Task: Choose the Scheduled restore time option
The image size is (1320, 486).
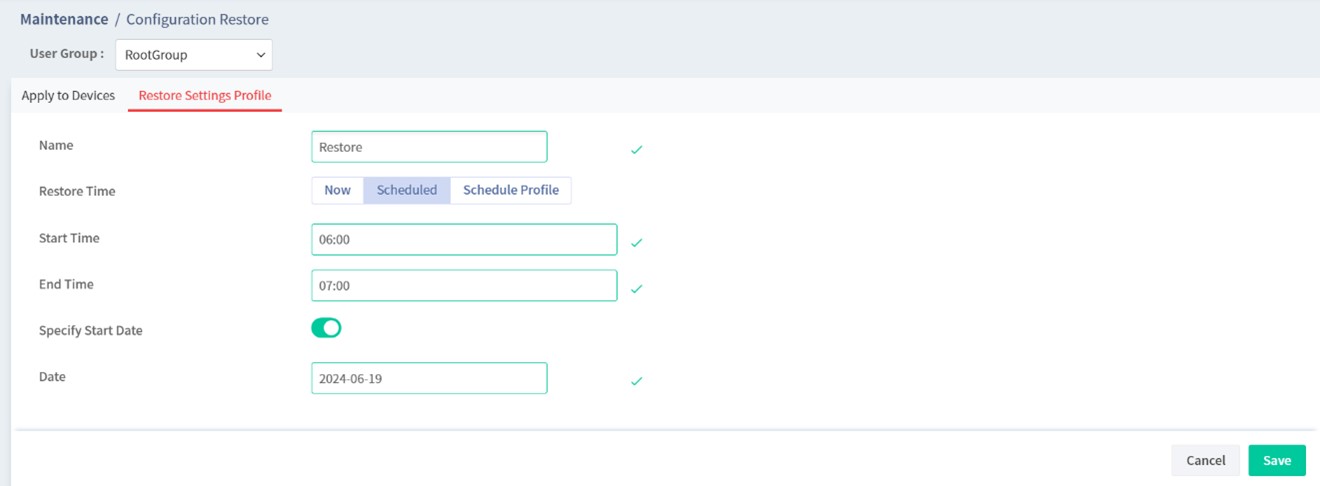Action: (x=407, y=190)
